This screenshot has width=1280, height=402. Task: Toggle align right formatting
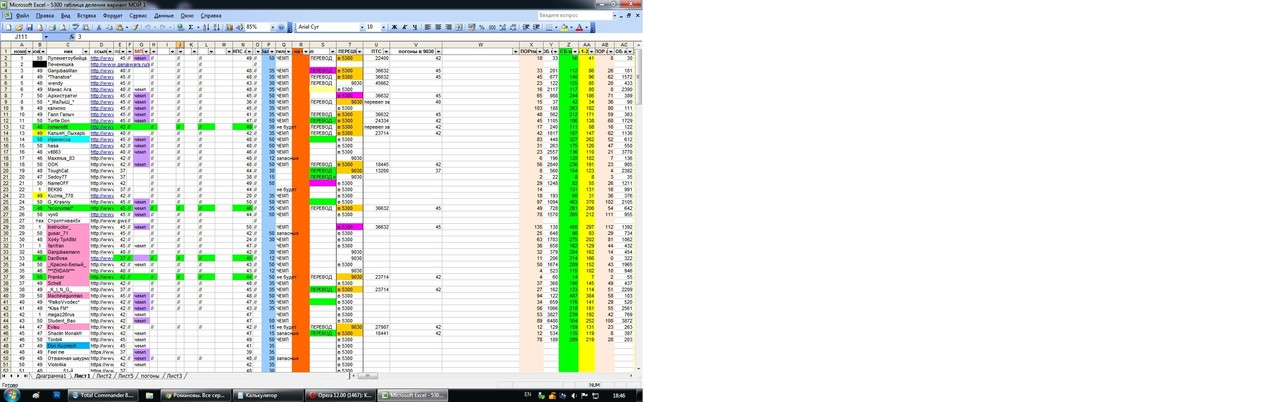[449, 27]
